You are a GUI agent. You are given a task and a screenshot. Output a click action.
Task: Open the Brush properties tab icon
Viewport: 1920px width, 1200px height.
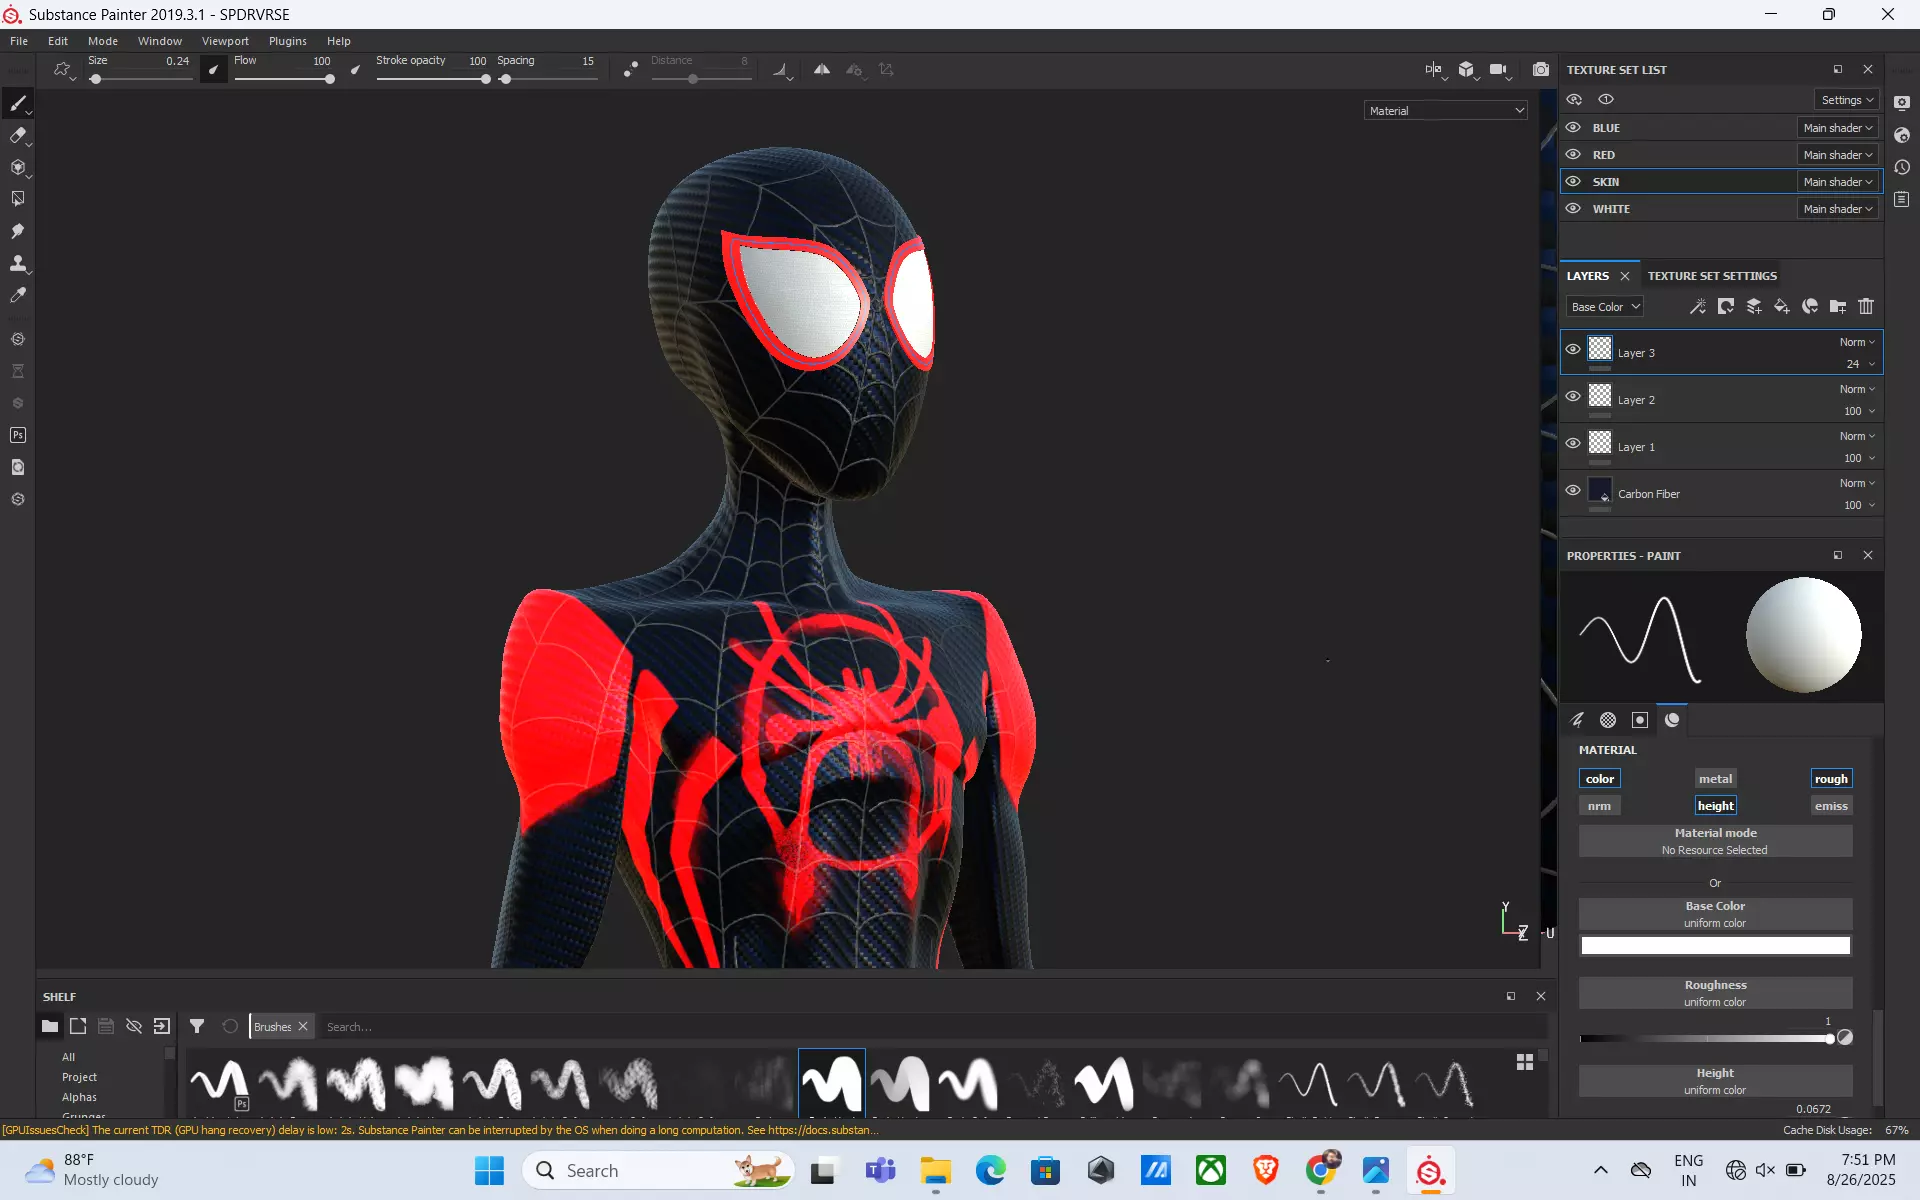pos(1577,720)
